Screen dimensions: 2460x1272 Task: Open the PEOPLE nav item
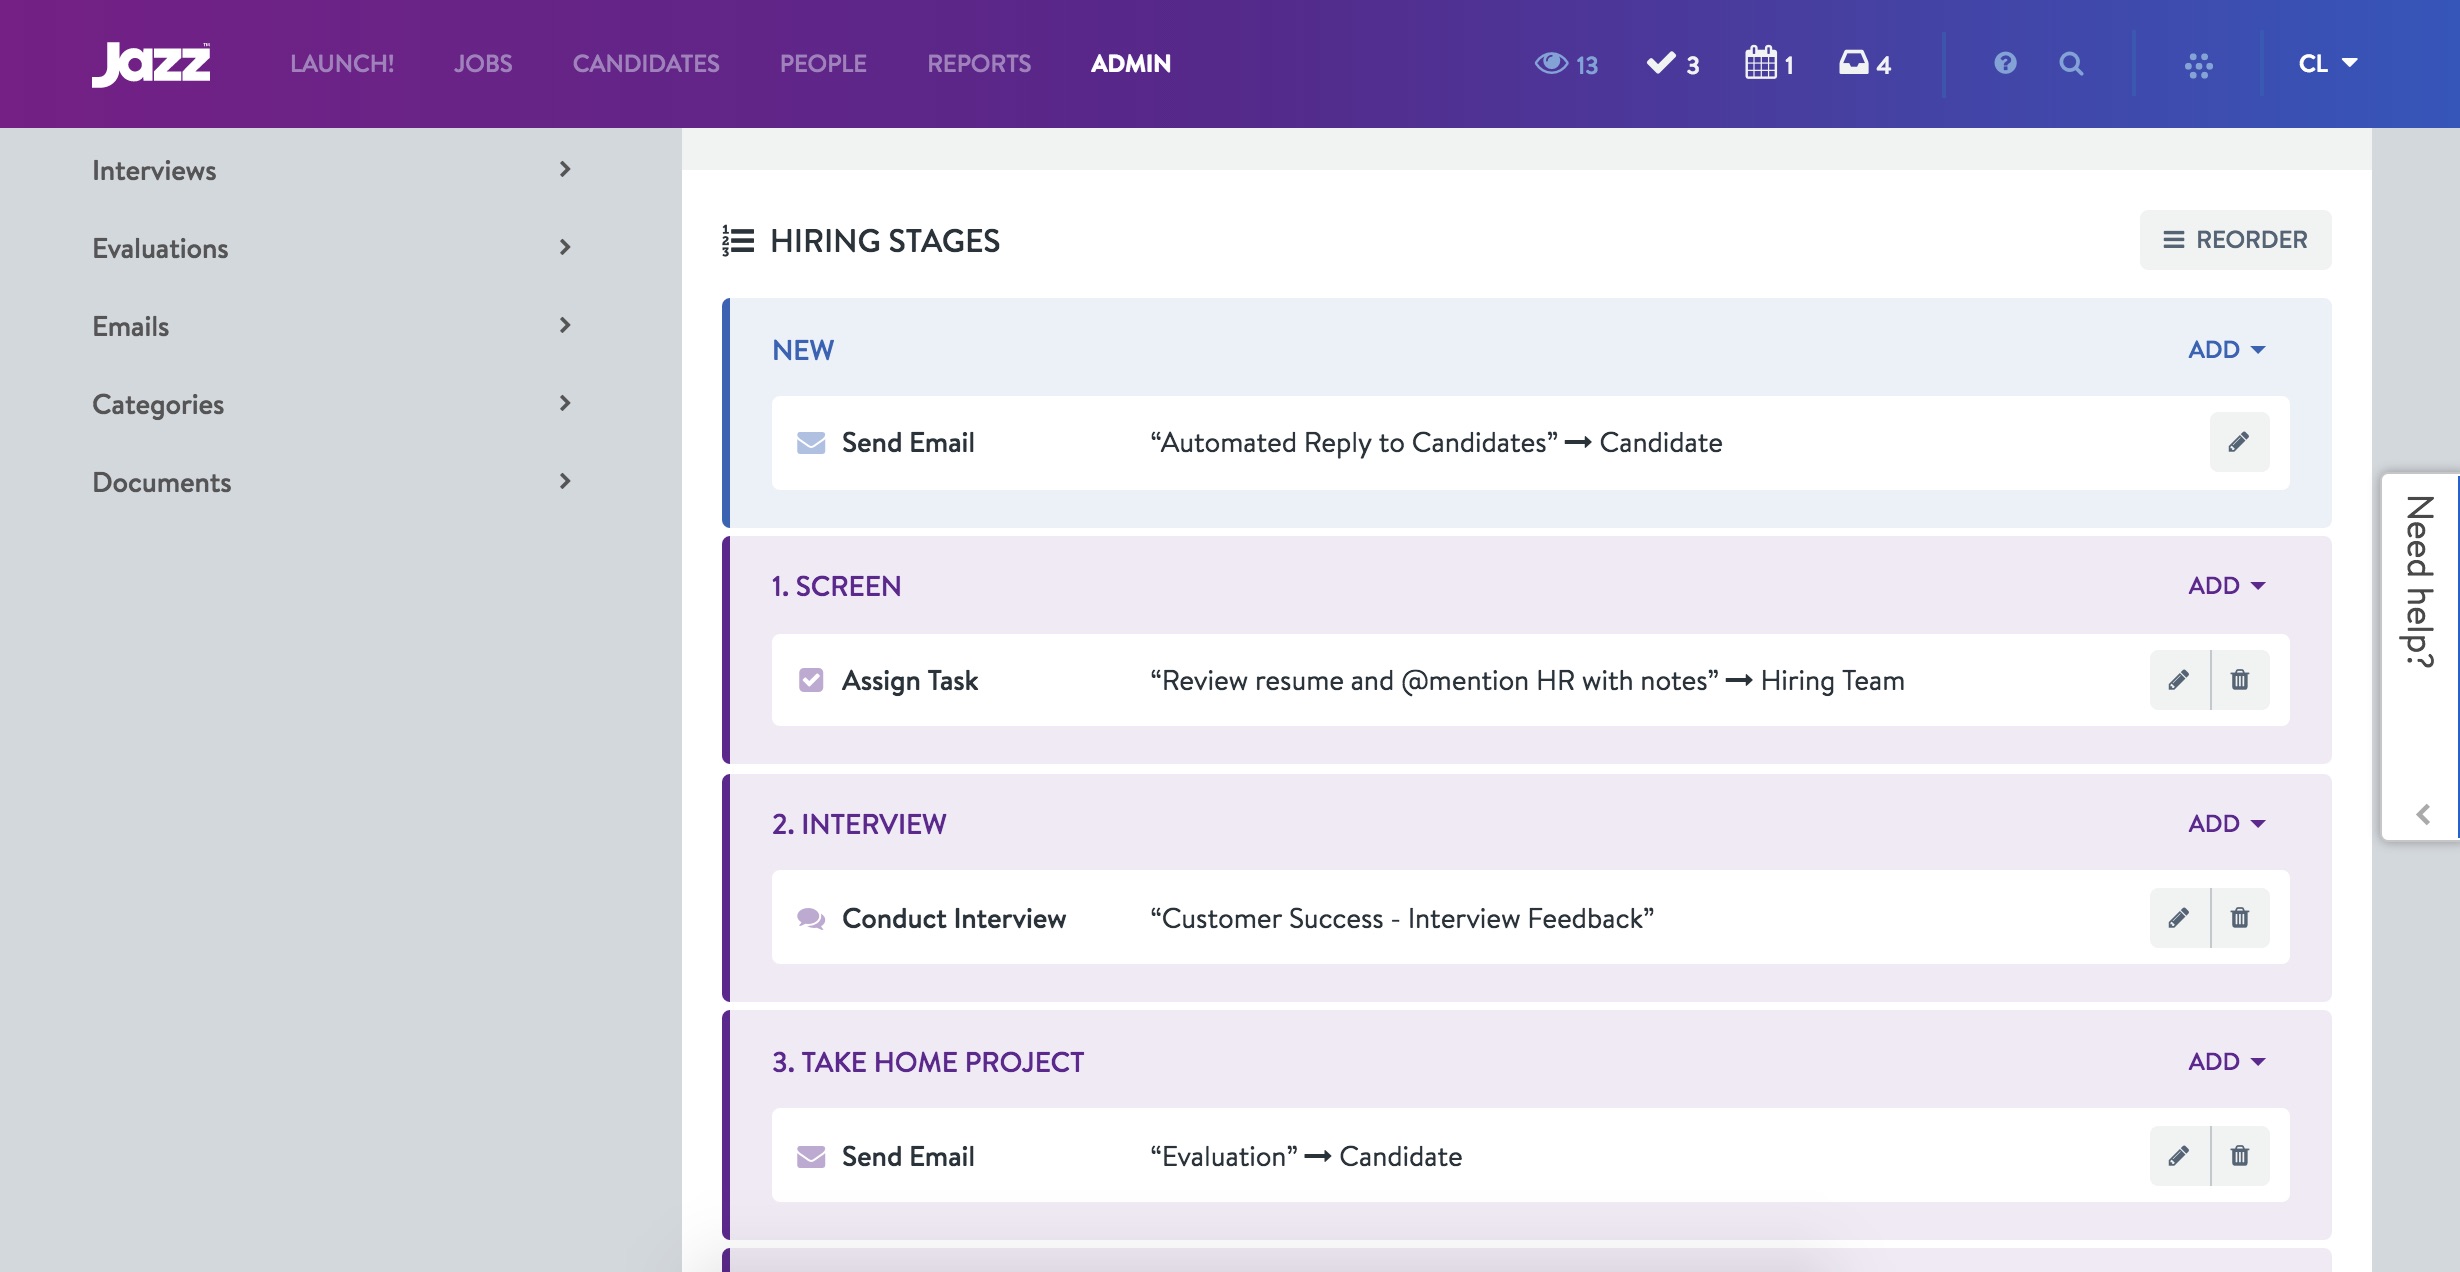pyautogui.click(x=823, y=64)
